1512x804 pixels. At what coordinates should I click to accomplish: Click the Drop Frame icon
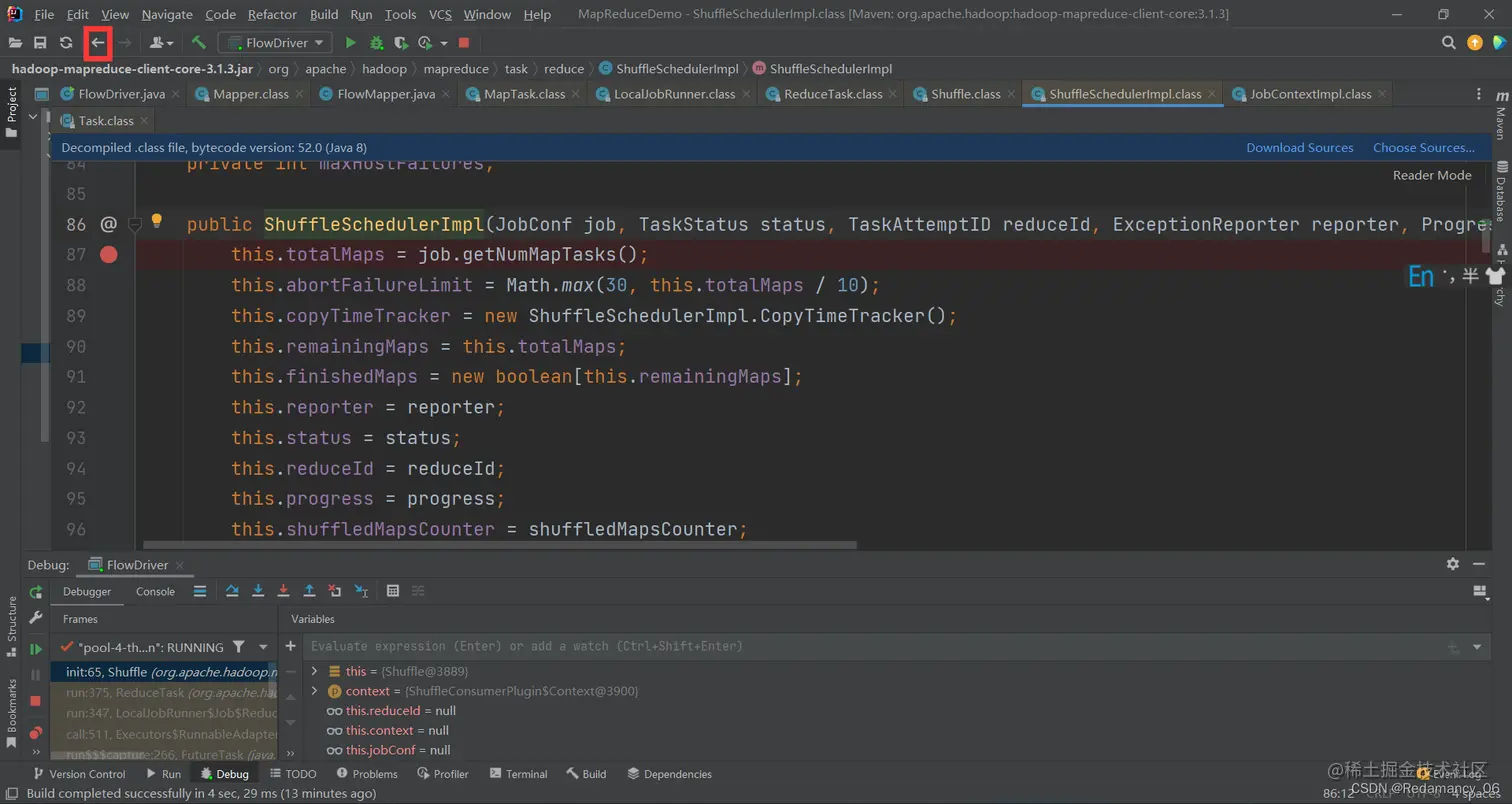pyautogui.click(x=335, y=591)
